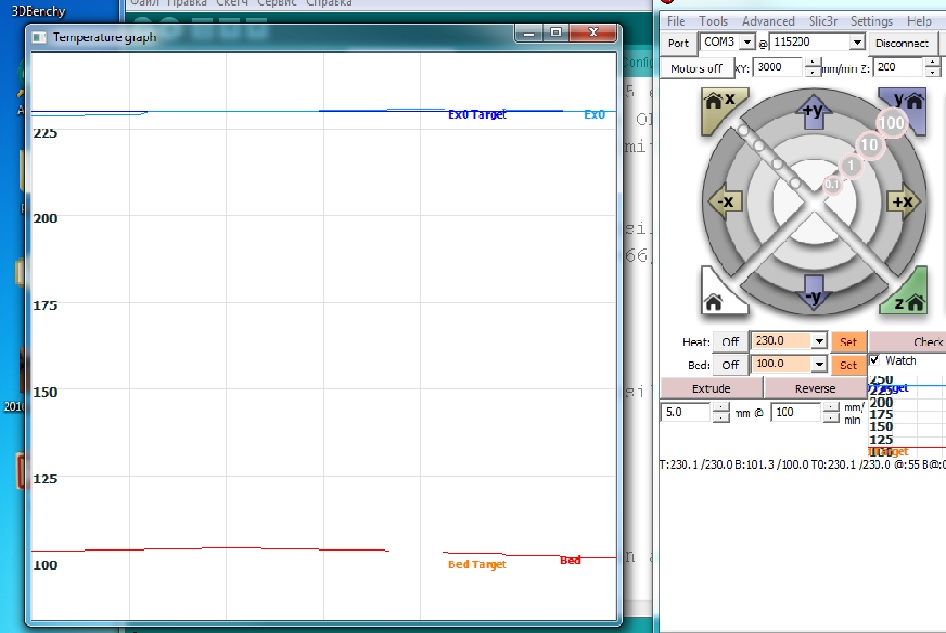Click the extrusion length field showing 5.0
This screenshot has width=946, height=633.
click(686, 412)
